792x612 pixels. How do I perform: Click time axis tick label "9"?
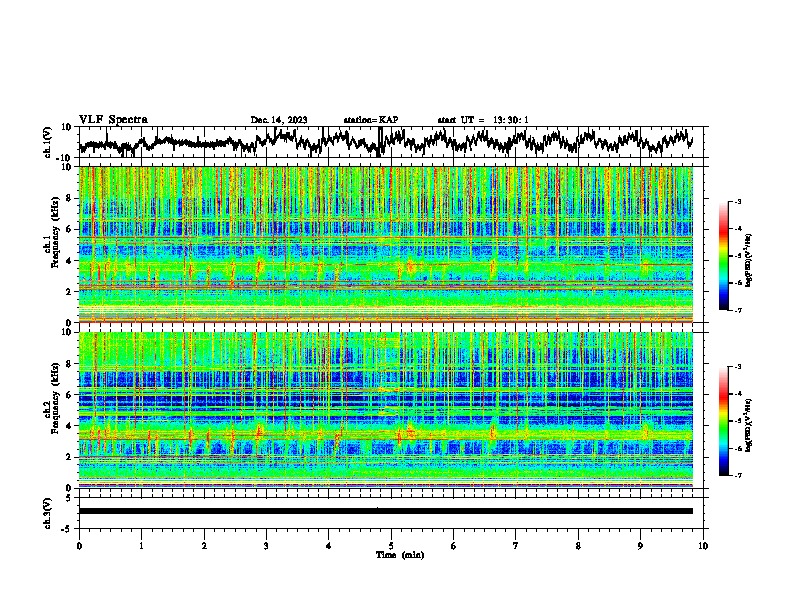tap(640, 546)
